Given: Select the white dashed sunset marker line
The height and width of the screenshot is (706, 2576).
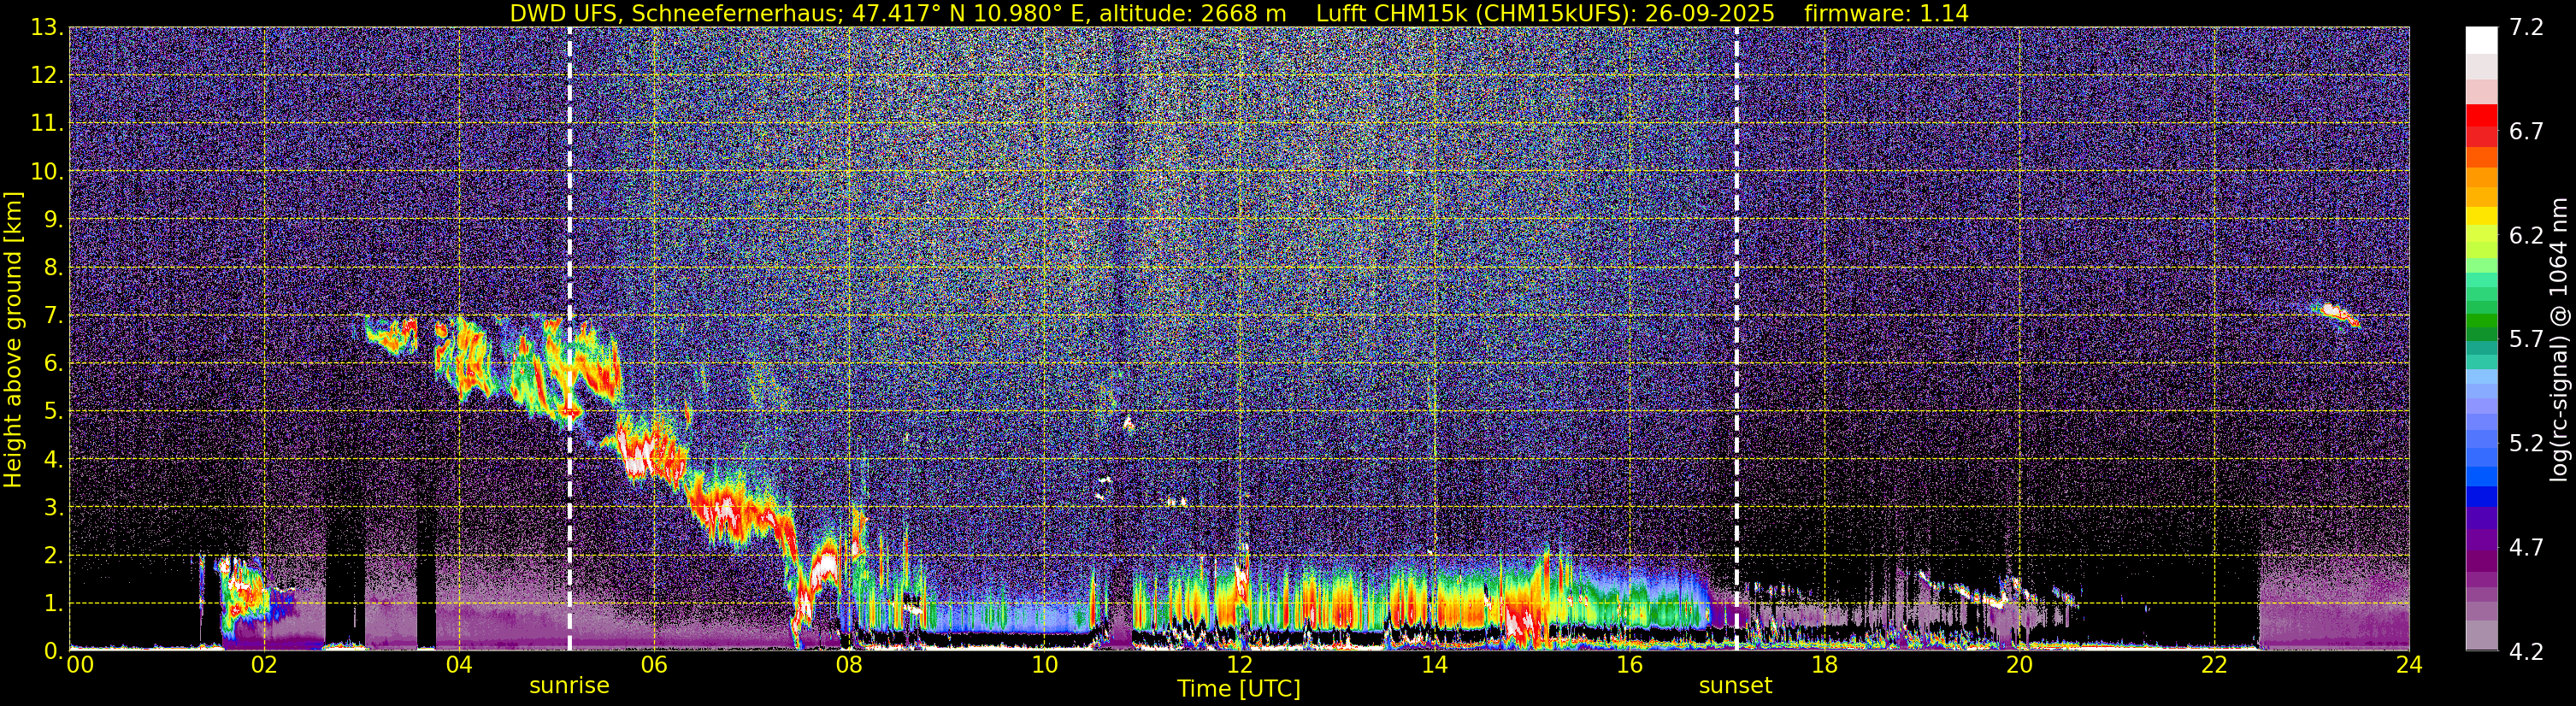Looking at the screenshot, I should pyautogui.click(x=1736, y=339).
